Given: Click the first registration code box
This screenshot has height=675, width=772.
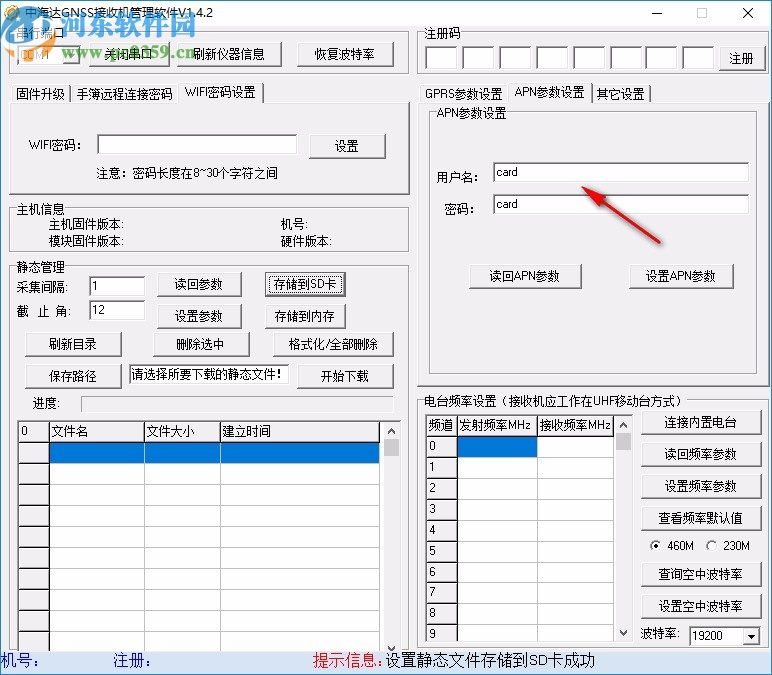Looking at the screenshot, I should click(441, 58).
